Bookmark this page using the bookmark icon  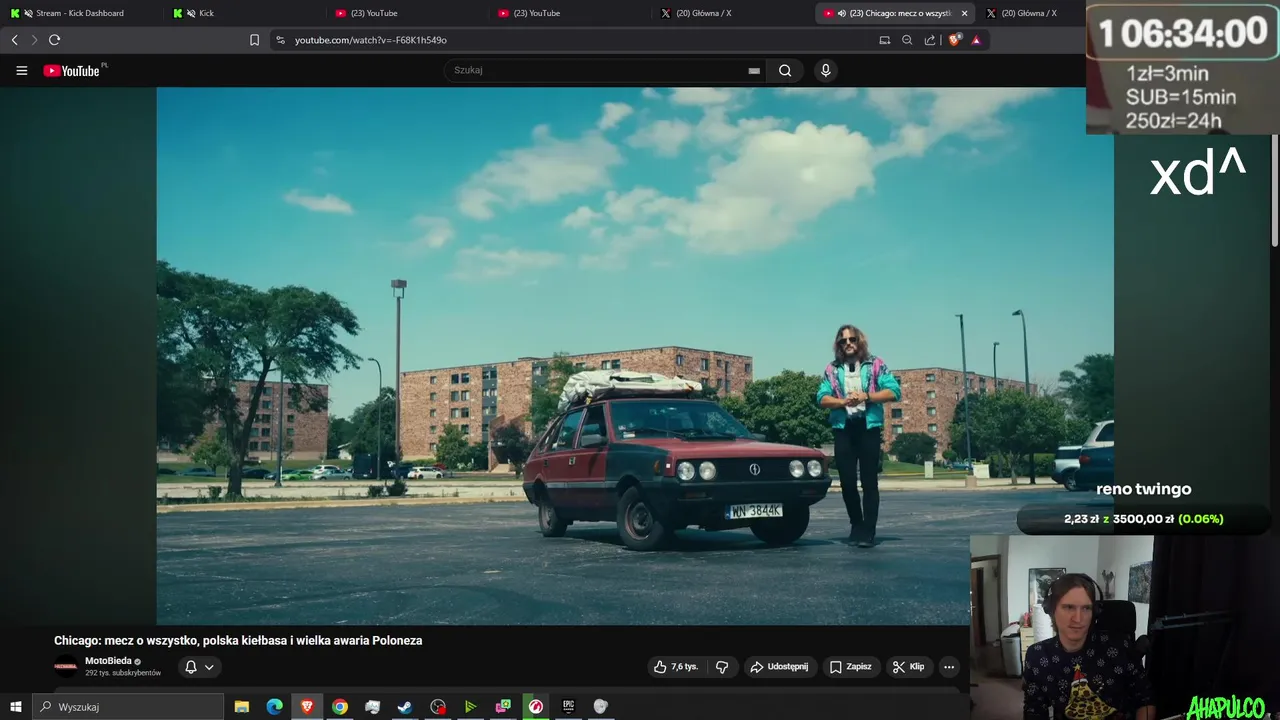pyautogui.click(x=254, y=40)
